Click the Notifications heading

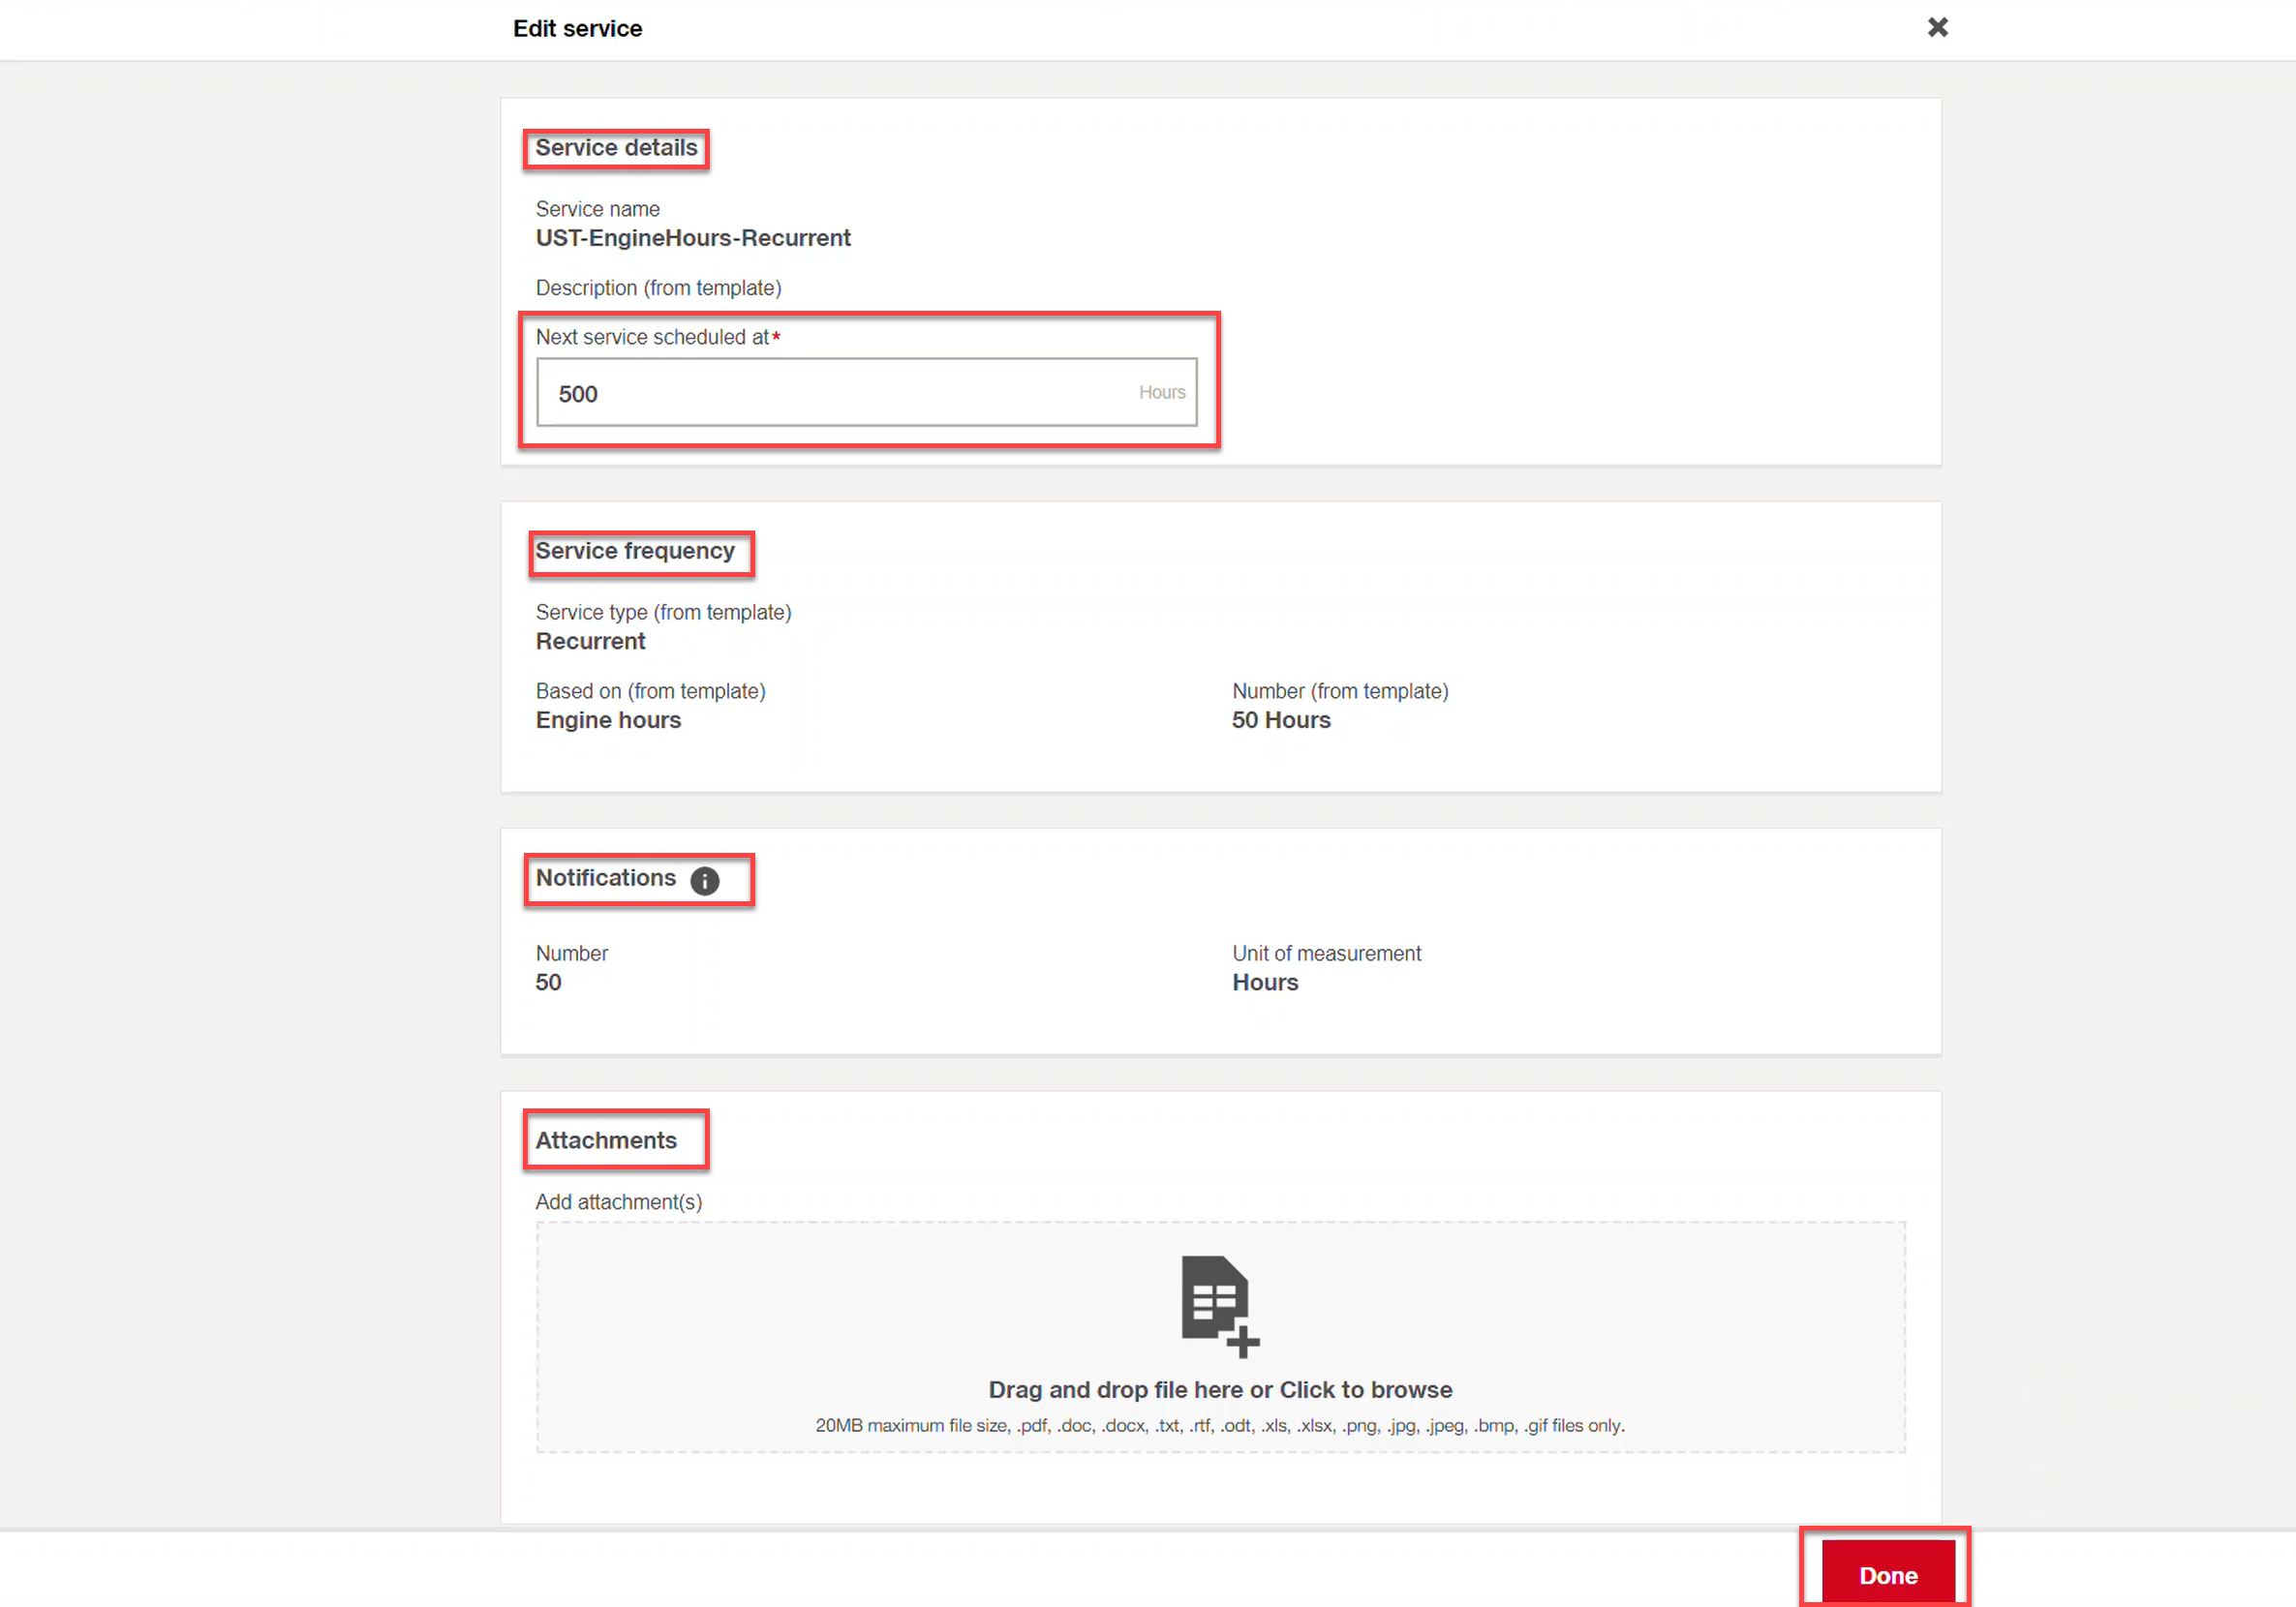[606, 877]
